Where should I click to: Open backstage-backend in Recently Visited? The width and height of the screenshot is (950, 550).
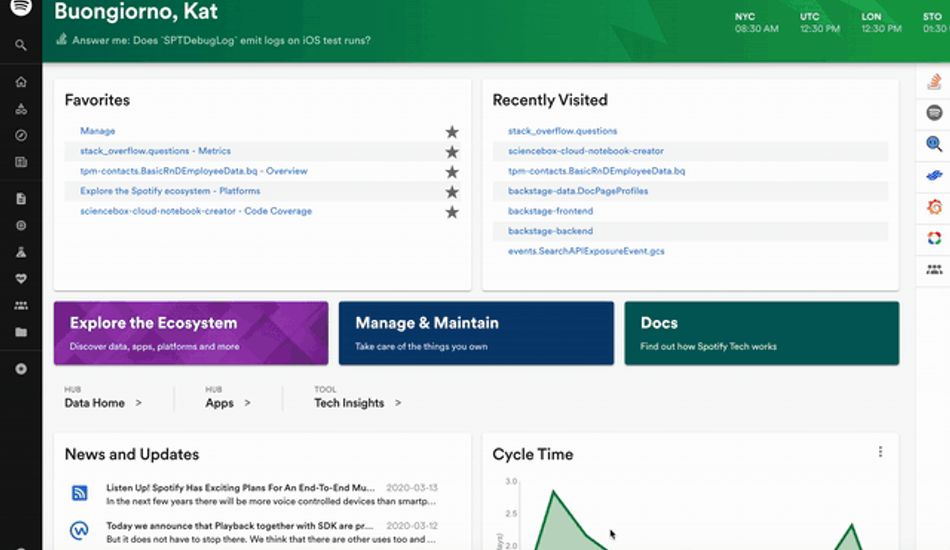pos(550,231)
